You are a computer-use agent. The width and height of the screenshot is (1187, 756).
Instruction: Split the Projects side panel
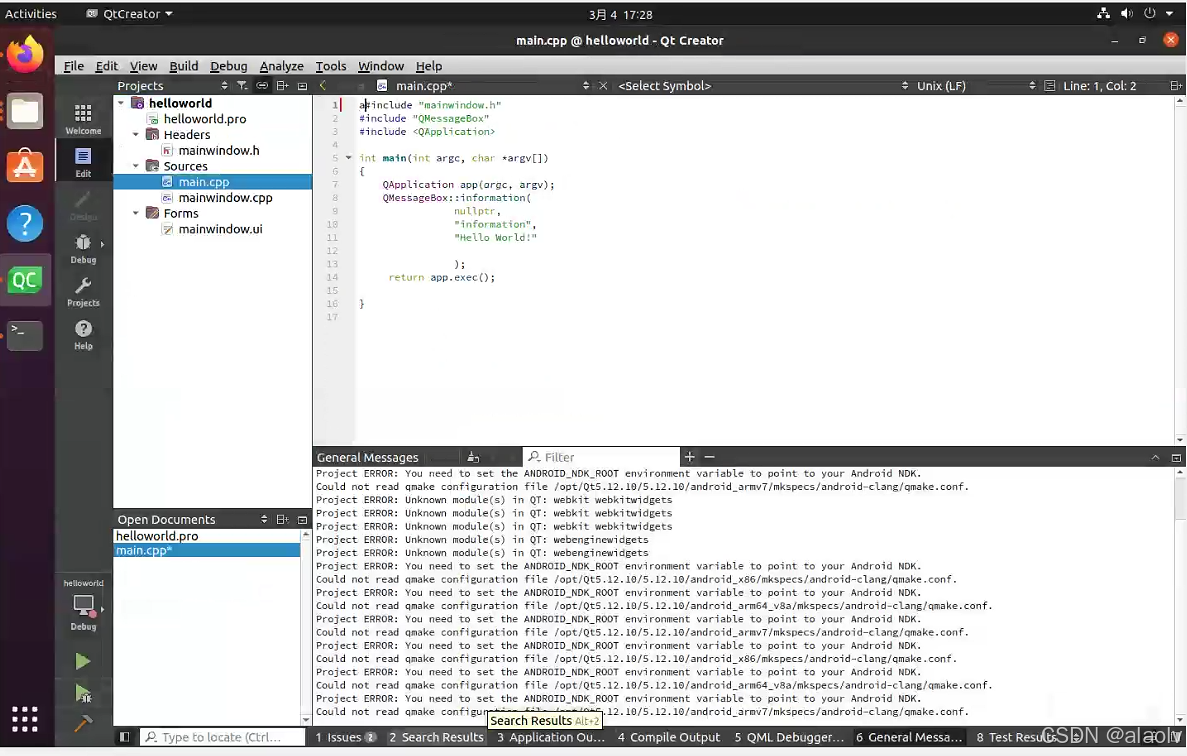pos(282,86)
